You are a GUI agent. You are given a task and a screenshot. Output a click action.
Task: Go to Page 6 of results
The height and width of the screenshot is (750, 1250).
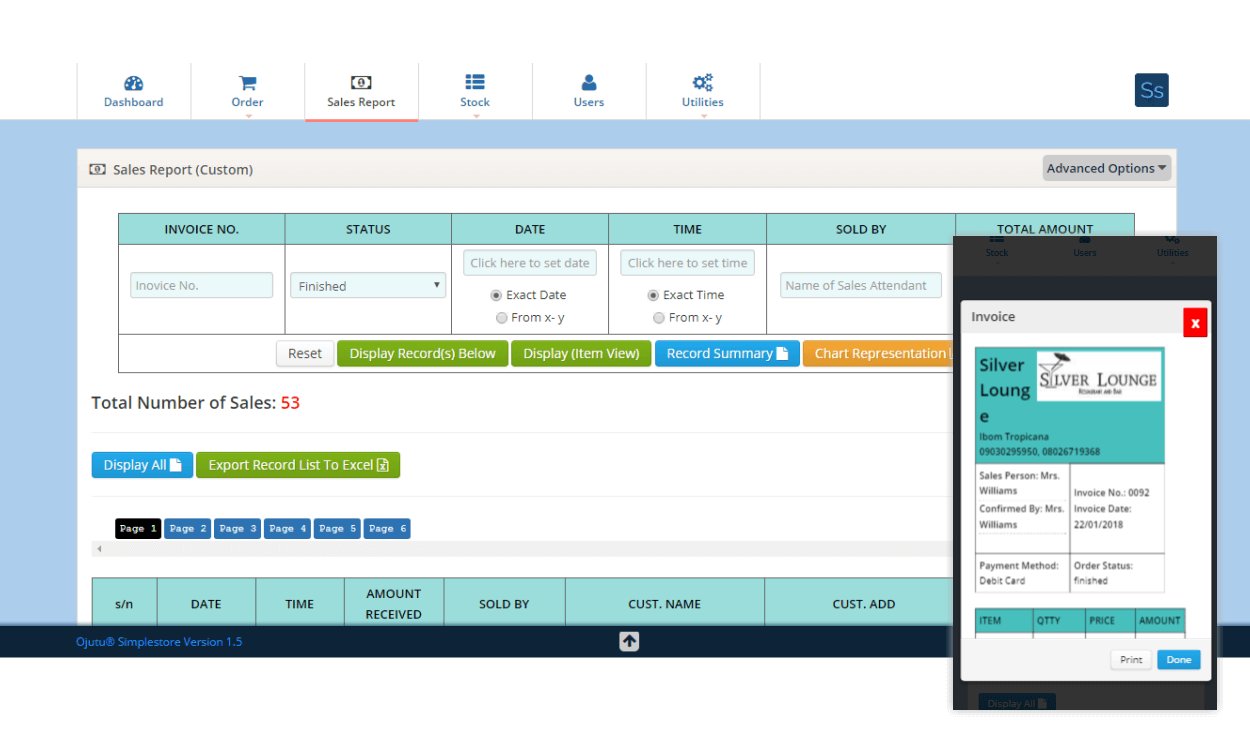387,529
